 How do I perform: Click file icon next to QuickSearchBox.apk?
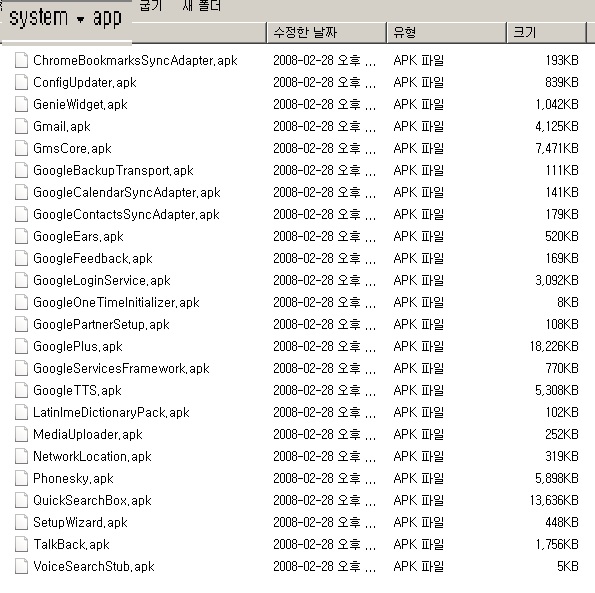click(21, 500)
